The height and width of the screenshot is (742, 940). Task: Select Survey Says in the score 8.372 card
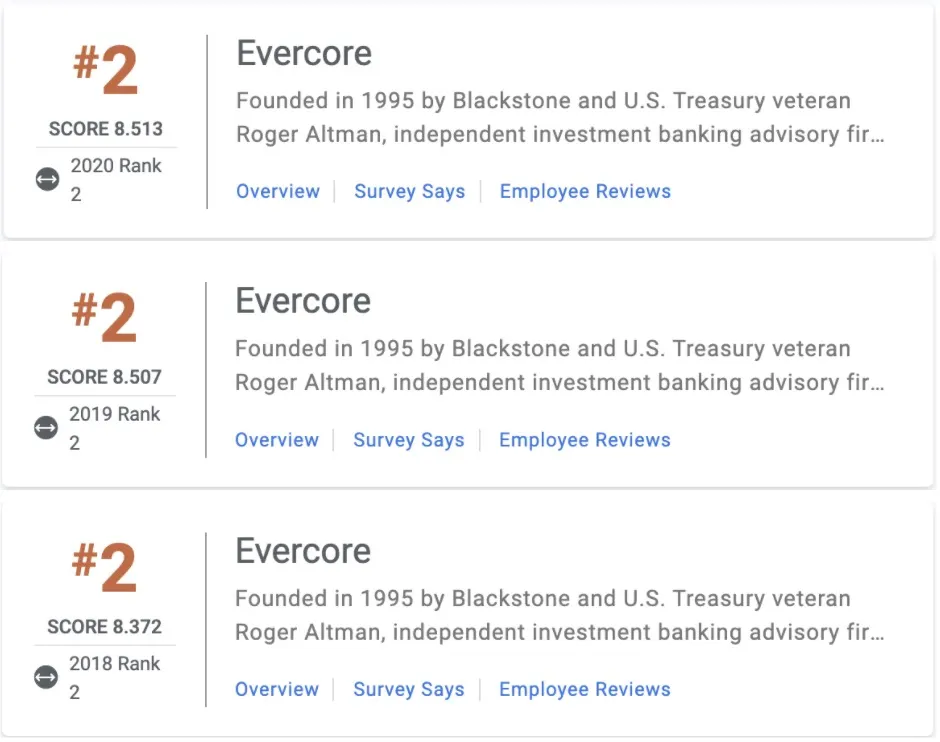[409, 689]
